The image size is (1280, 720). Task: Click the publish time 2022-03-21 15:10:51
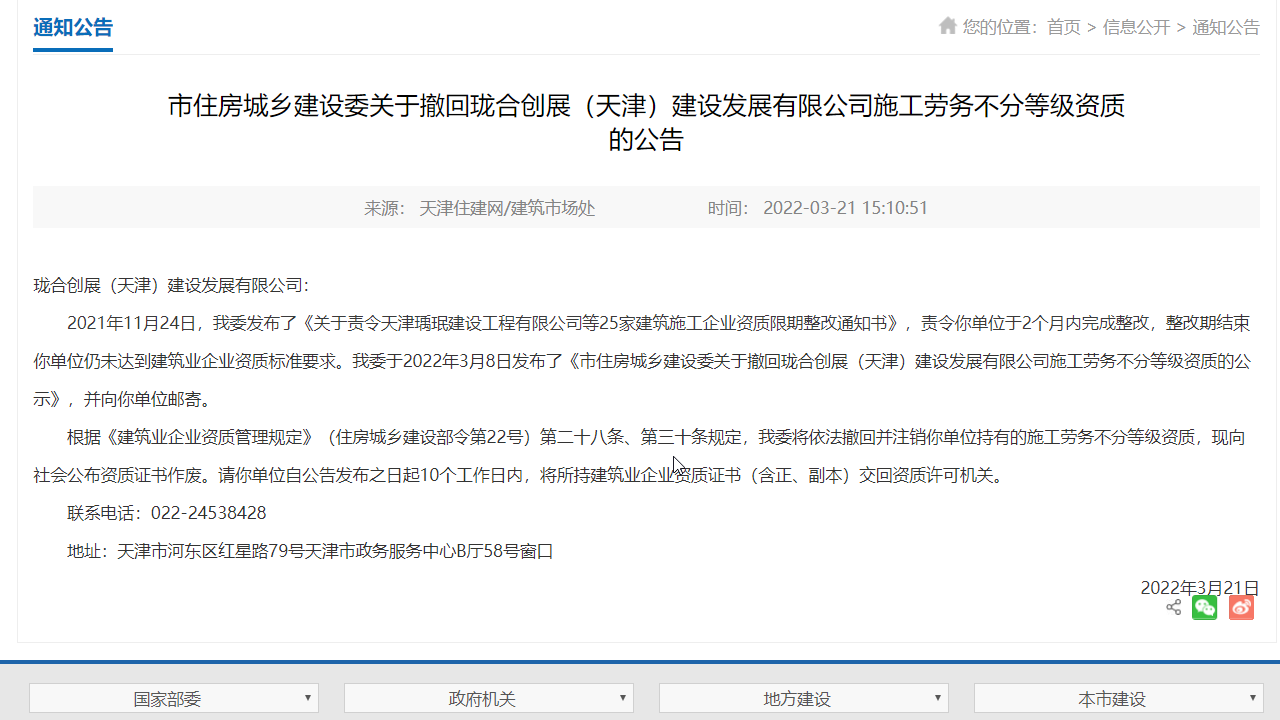point(846,208)
